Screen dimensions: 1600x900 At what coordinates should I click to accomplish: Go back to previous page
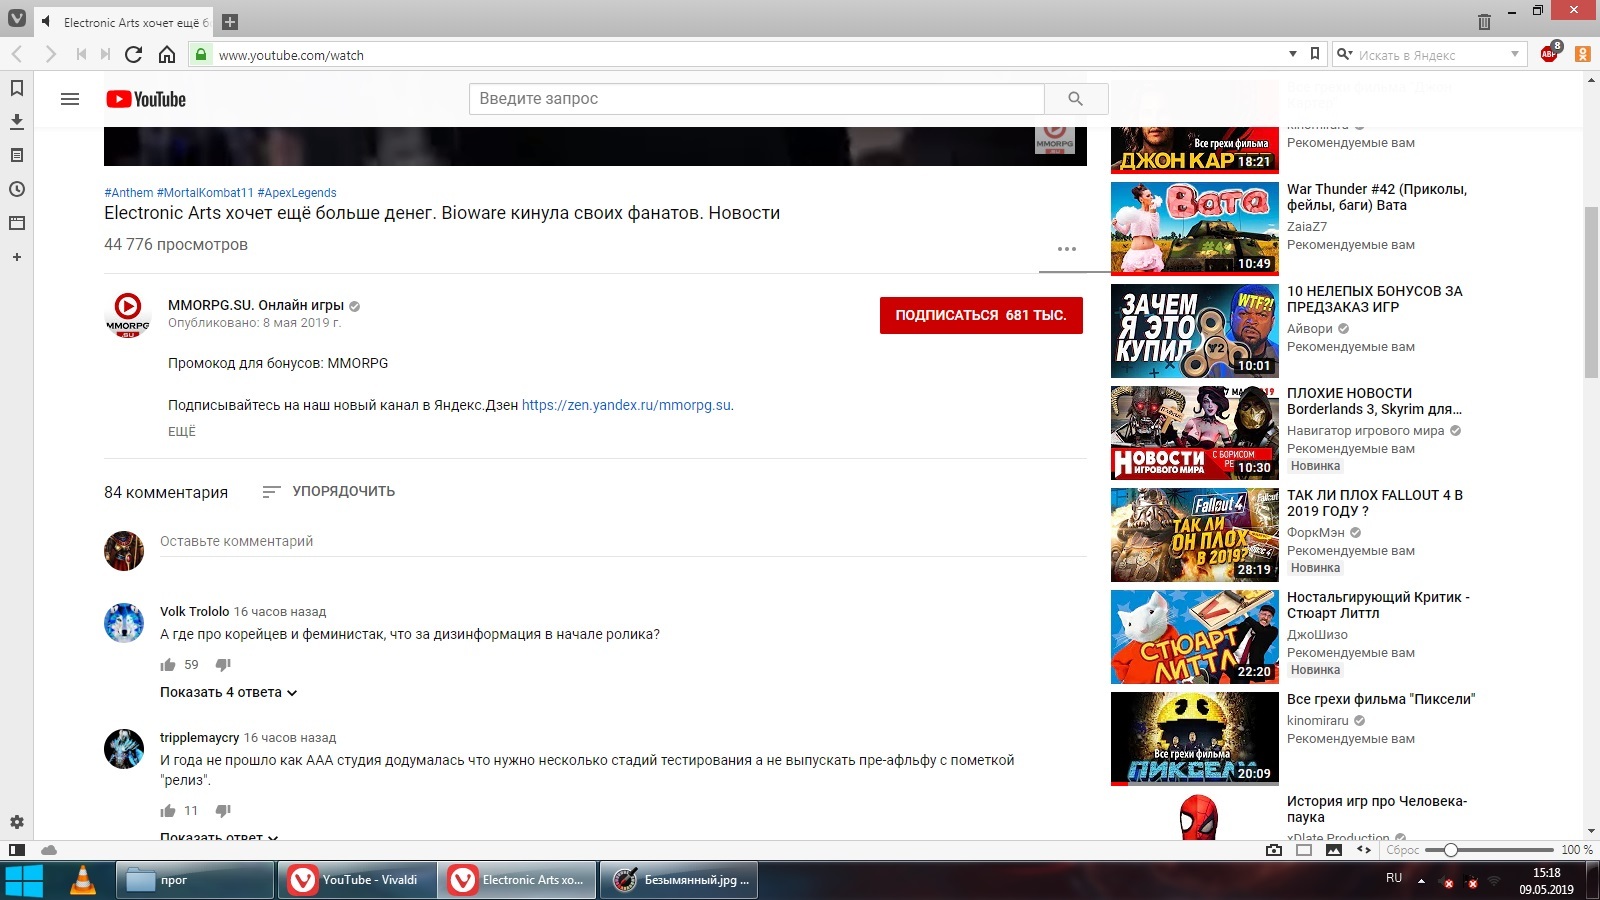tap(17, 54)
